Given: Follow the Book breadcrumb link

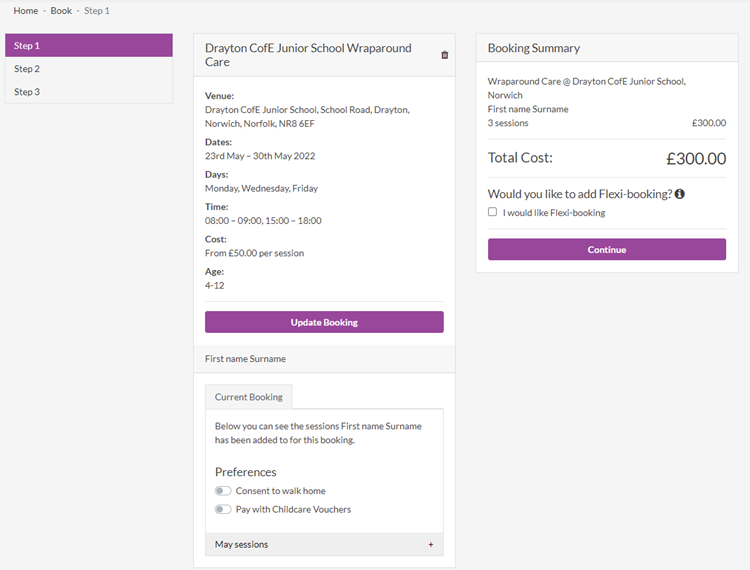Looking at the screenshot, I should 61,11.
